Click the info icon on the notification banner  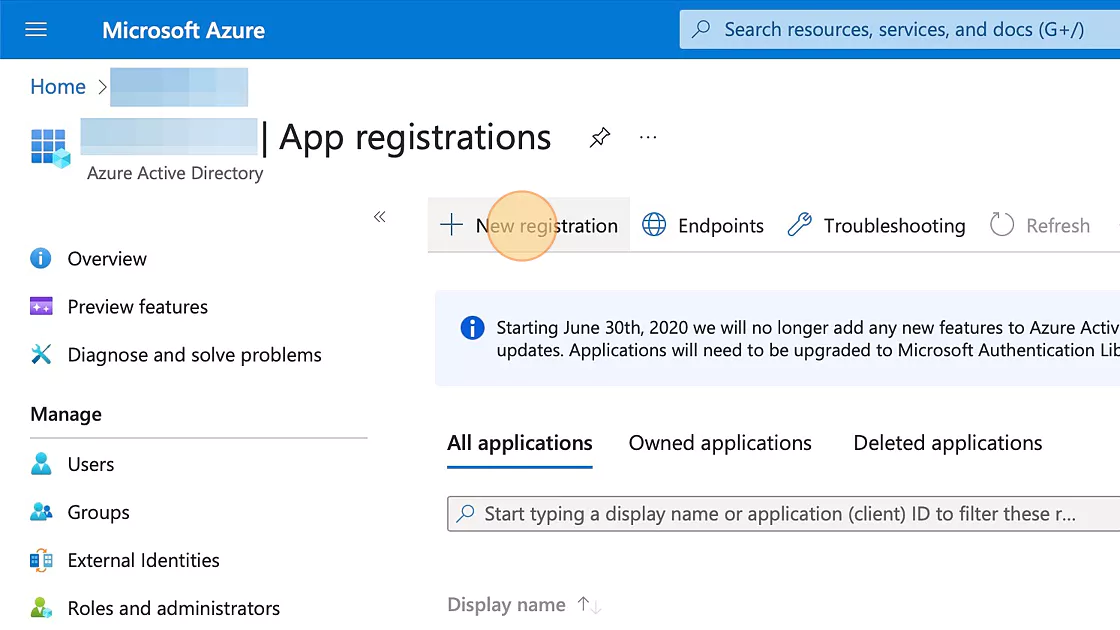pos(471,327)
